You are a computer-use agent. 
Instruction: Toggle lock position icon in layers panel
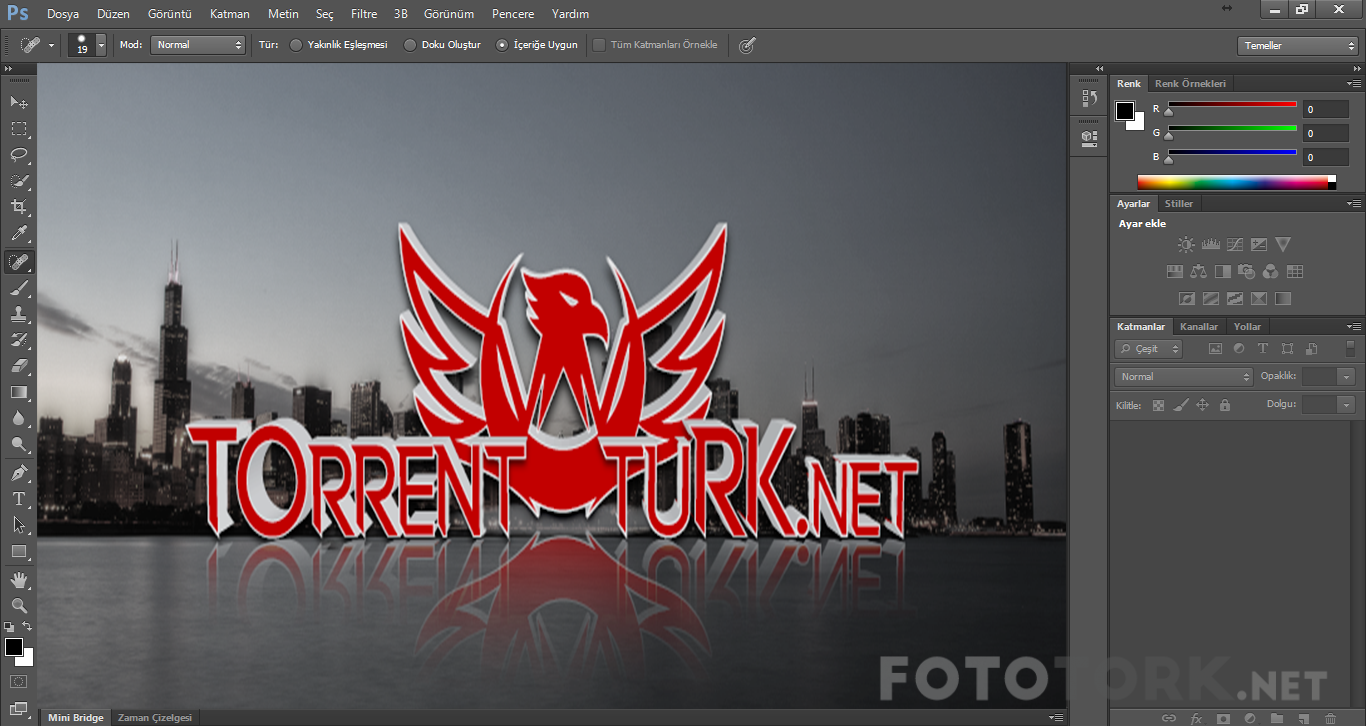click(x=1202, y=405)
